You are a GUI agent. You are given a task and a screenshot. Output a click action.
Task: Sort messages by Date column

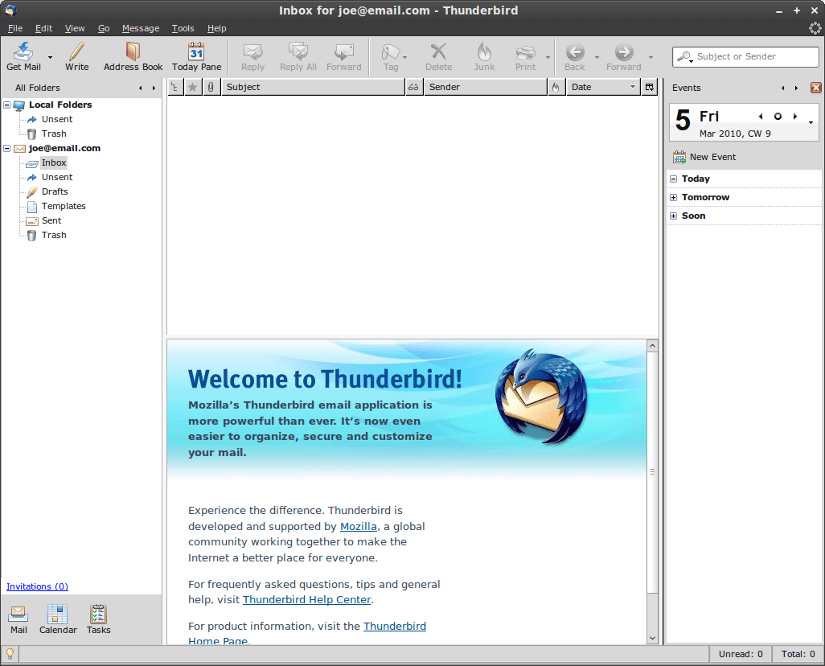pos(603,87)
